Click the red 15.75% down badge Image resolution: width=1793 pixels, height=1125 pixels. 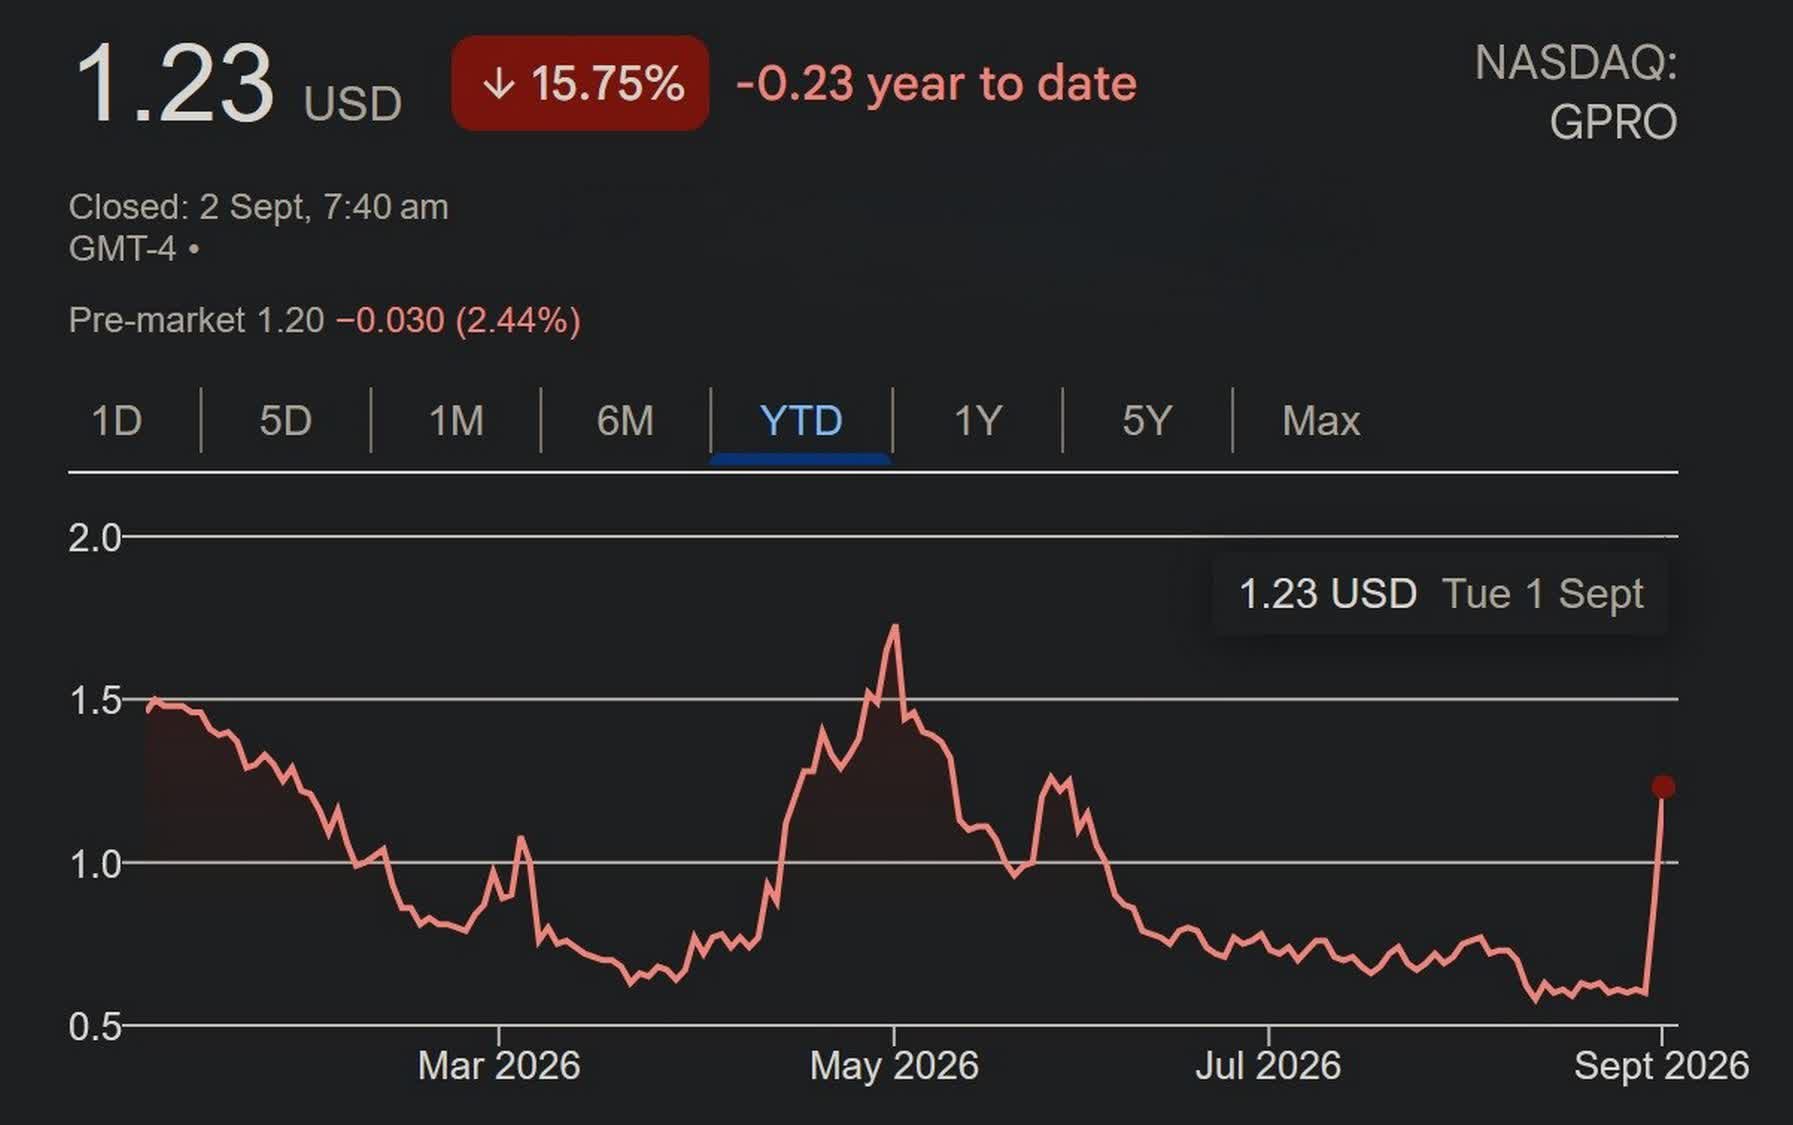(580, 83)
